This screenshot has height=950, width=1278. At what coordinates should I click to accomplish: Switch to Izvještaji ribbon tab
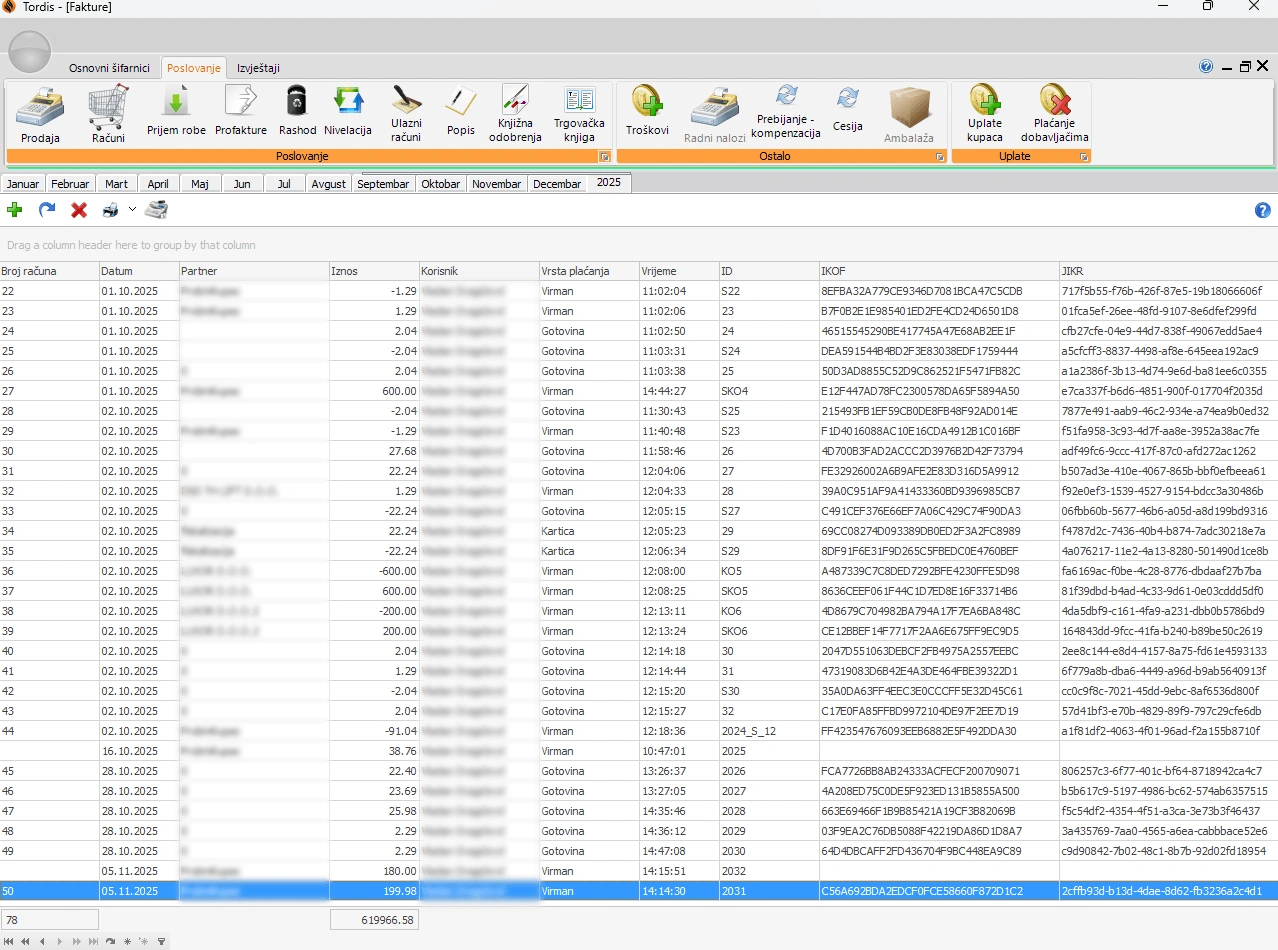(258, 68)
